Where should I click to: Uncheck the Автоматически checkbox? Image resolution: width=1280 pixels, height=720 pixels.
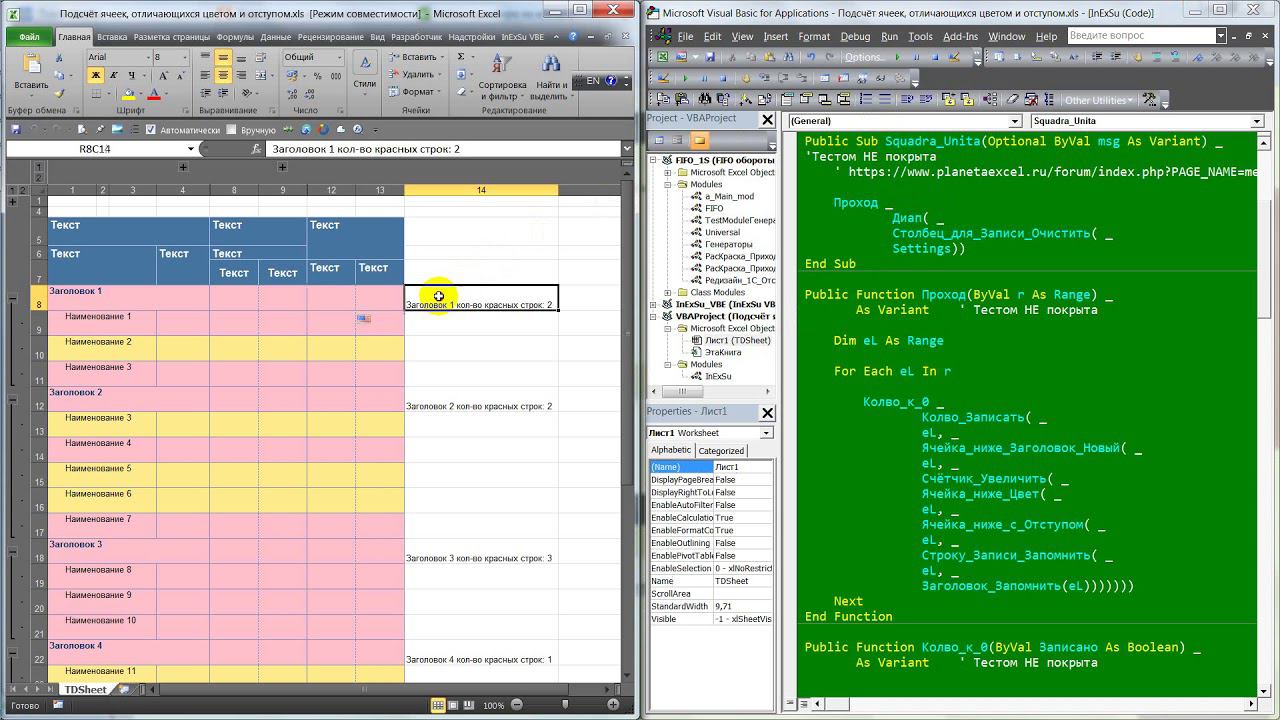click(151, 130)
